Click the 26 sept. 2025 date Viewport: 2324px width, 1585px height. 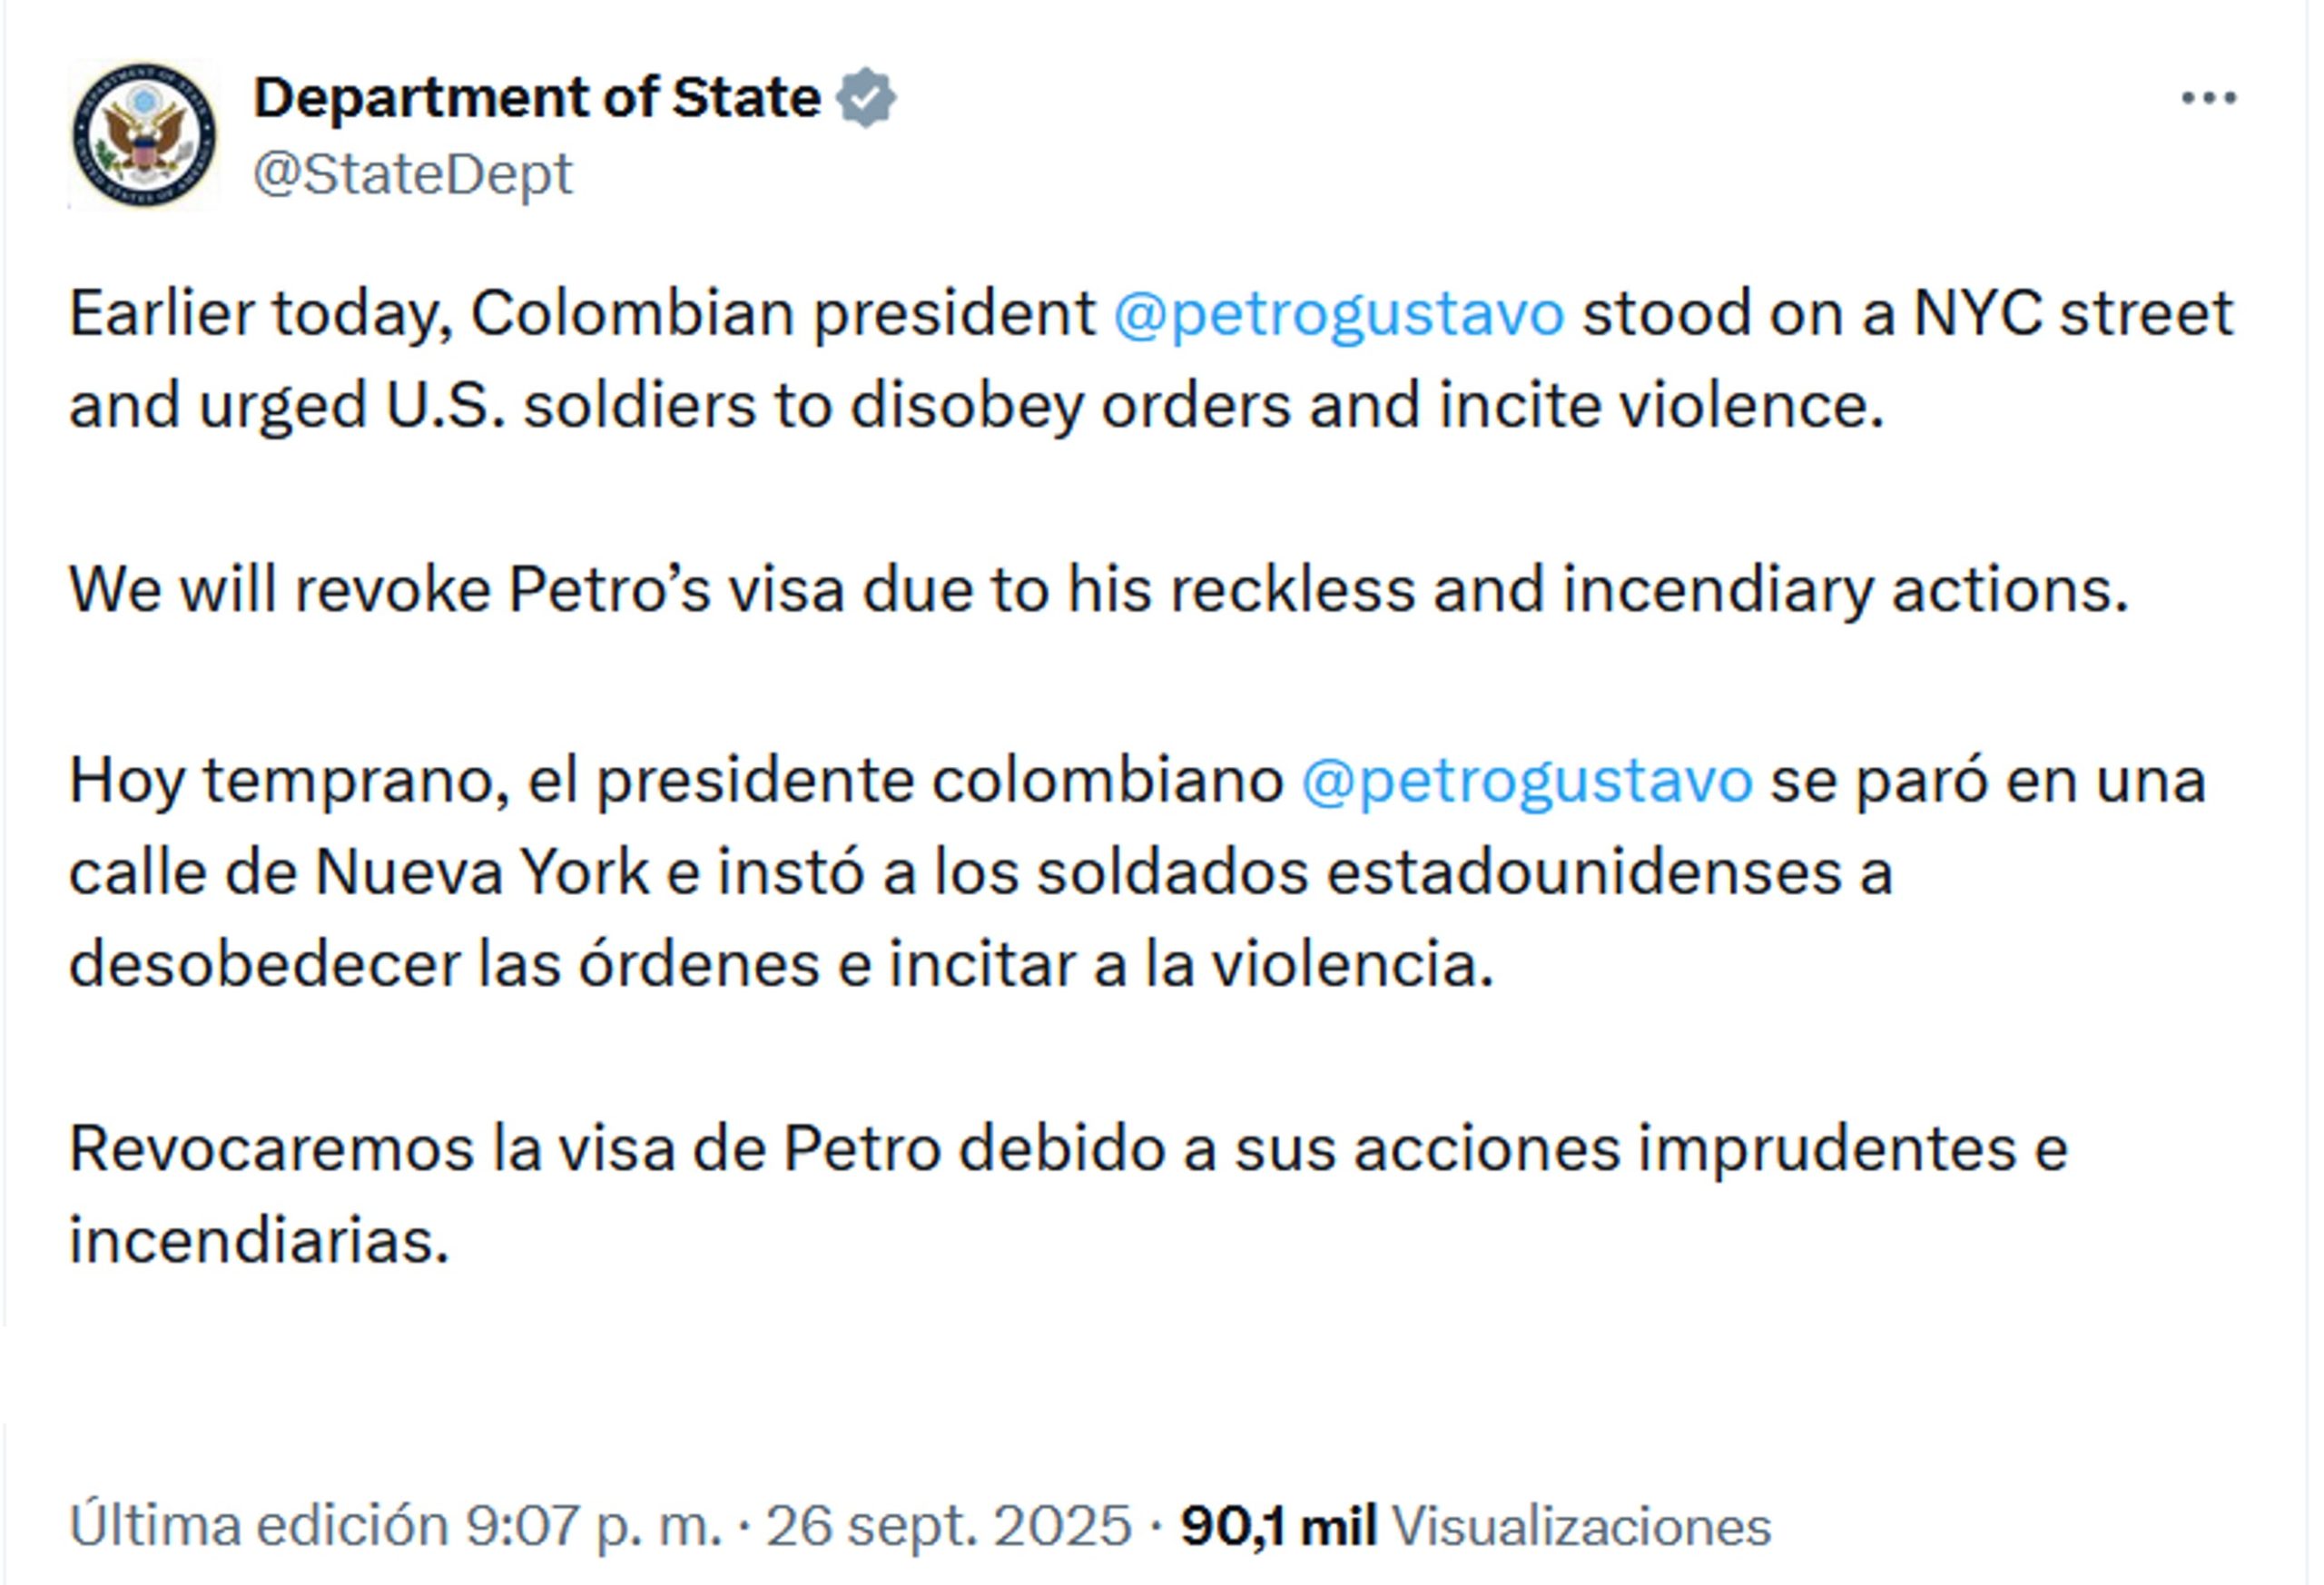[949, 1526]
